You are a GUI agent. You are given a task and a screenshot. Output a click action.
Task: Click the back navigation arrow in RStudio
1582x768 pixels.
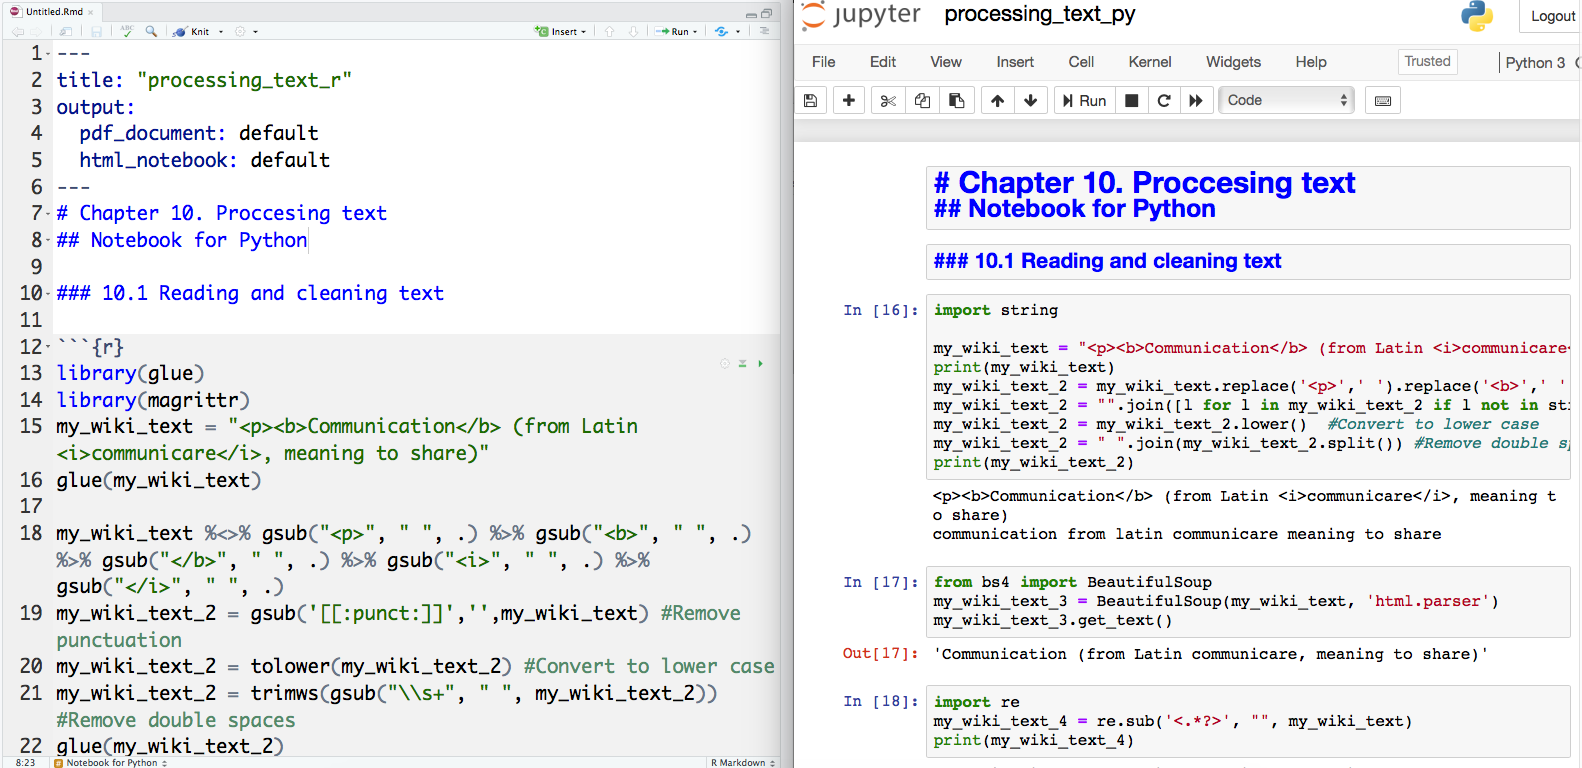point(18,32)
